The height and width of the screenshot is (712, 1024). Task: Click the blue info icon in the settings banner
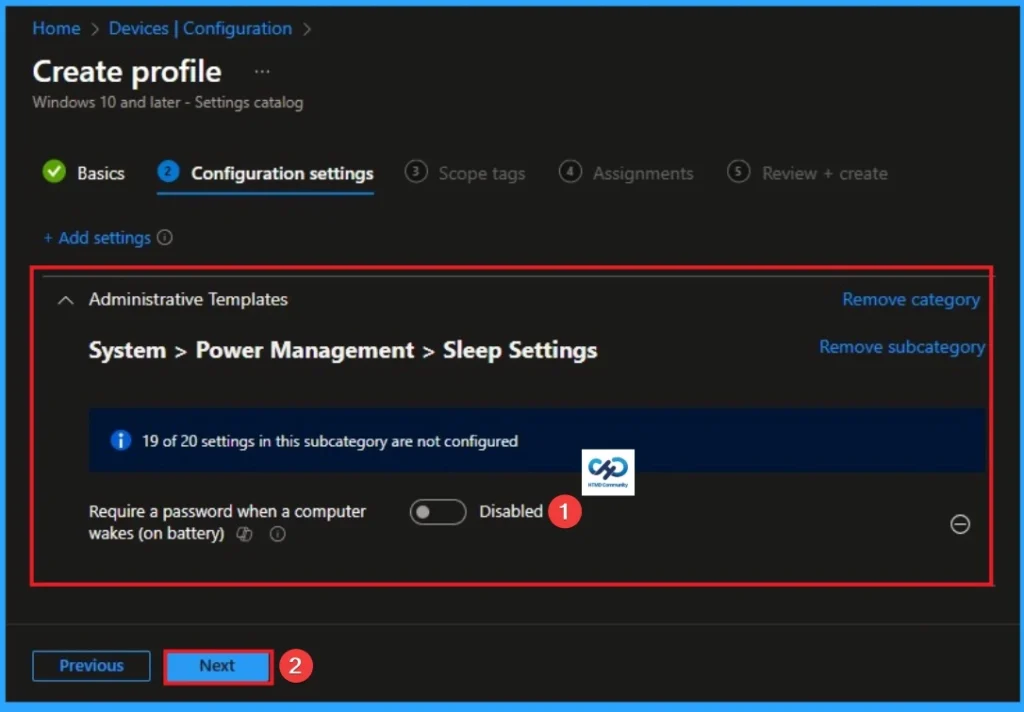pyautogui.click(x=120, y=440)
